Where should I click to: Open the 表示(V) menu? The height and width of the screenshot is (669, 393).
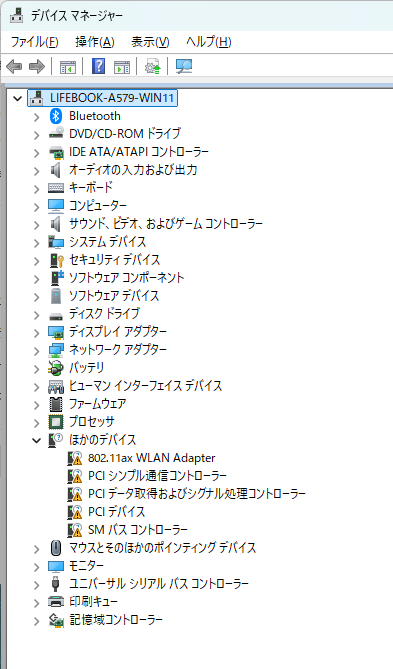(x=150, y=42)
